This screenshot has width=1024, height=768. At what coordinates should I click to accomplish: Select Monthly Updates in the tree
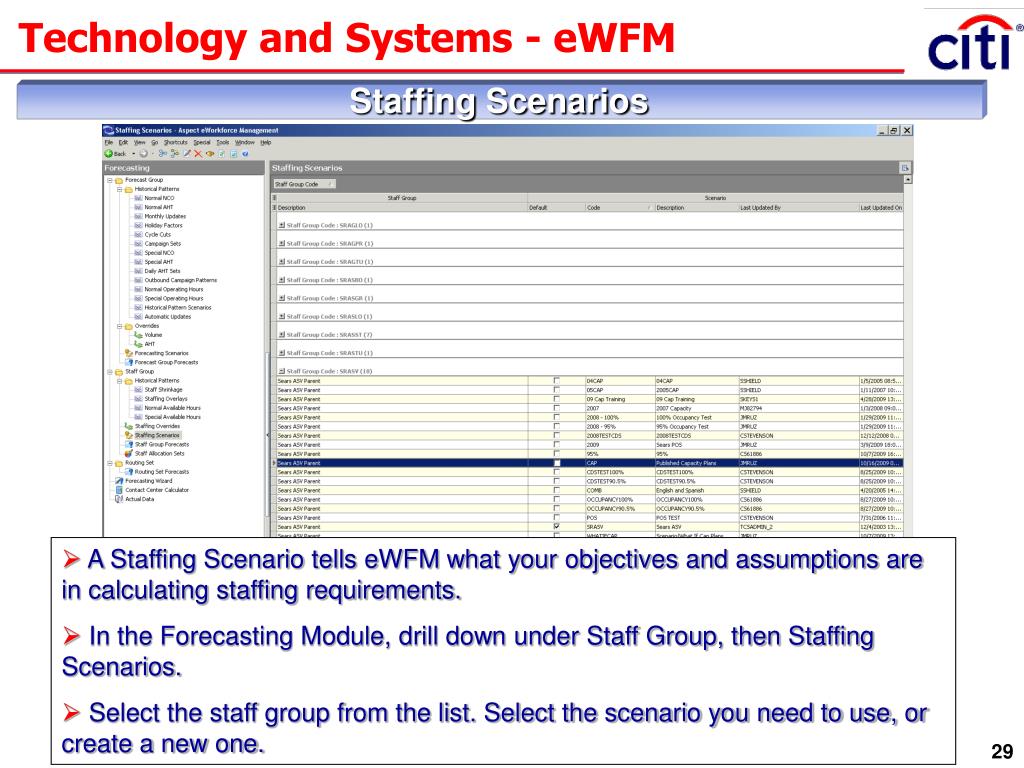pyautogui.click(x=165, y=216)
